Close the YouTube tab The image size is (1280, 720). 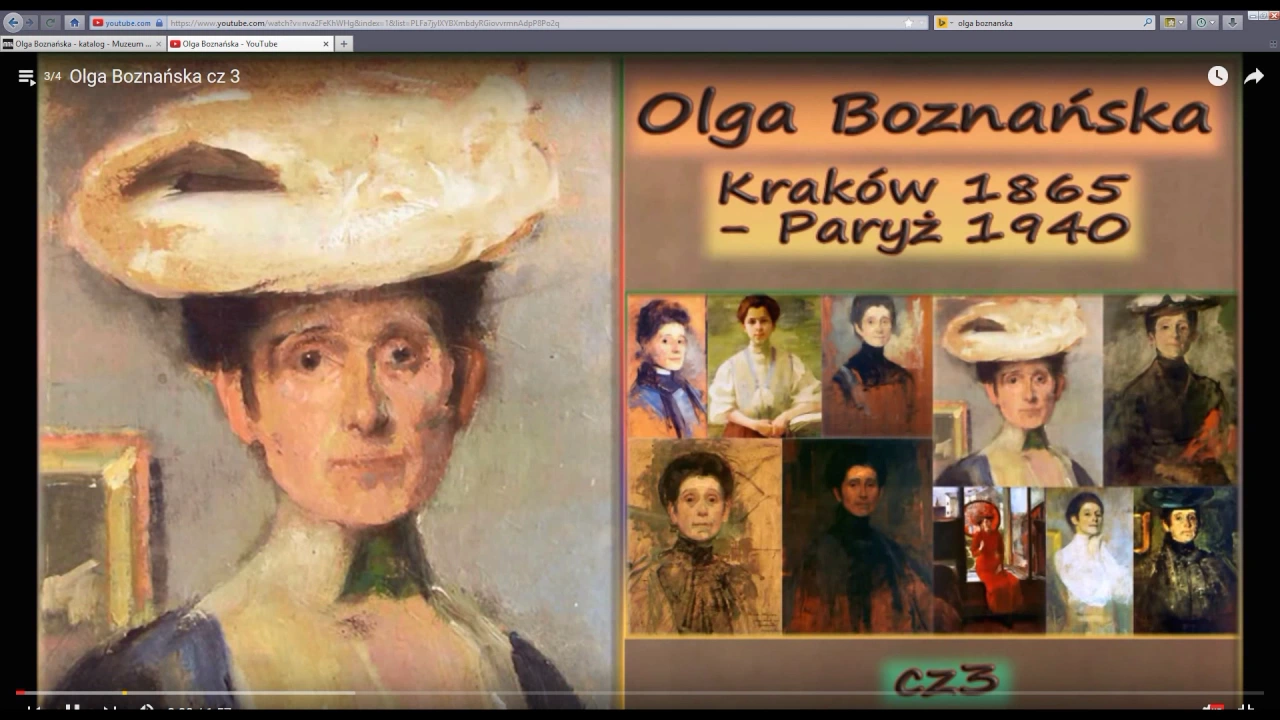coord(325,44)
